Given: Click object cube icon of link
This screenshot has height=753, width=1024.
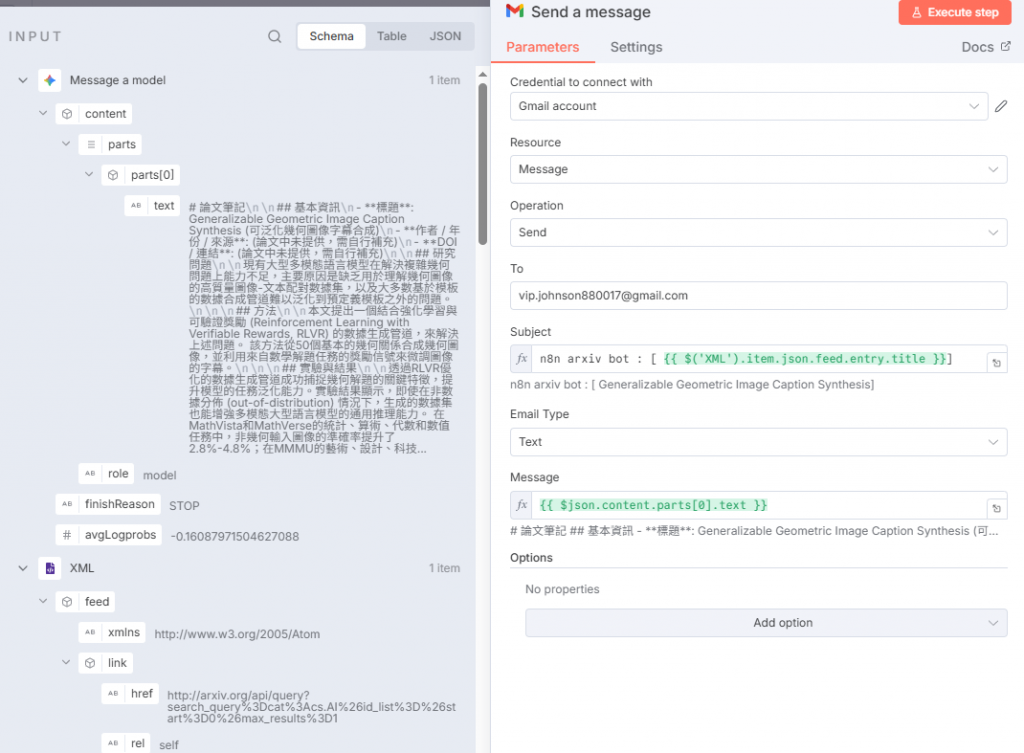Looking at the screenshot, I should coord(90,663).
